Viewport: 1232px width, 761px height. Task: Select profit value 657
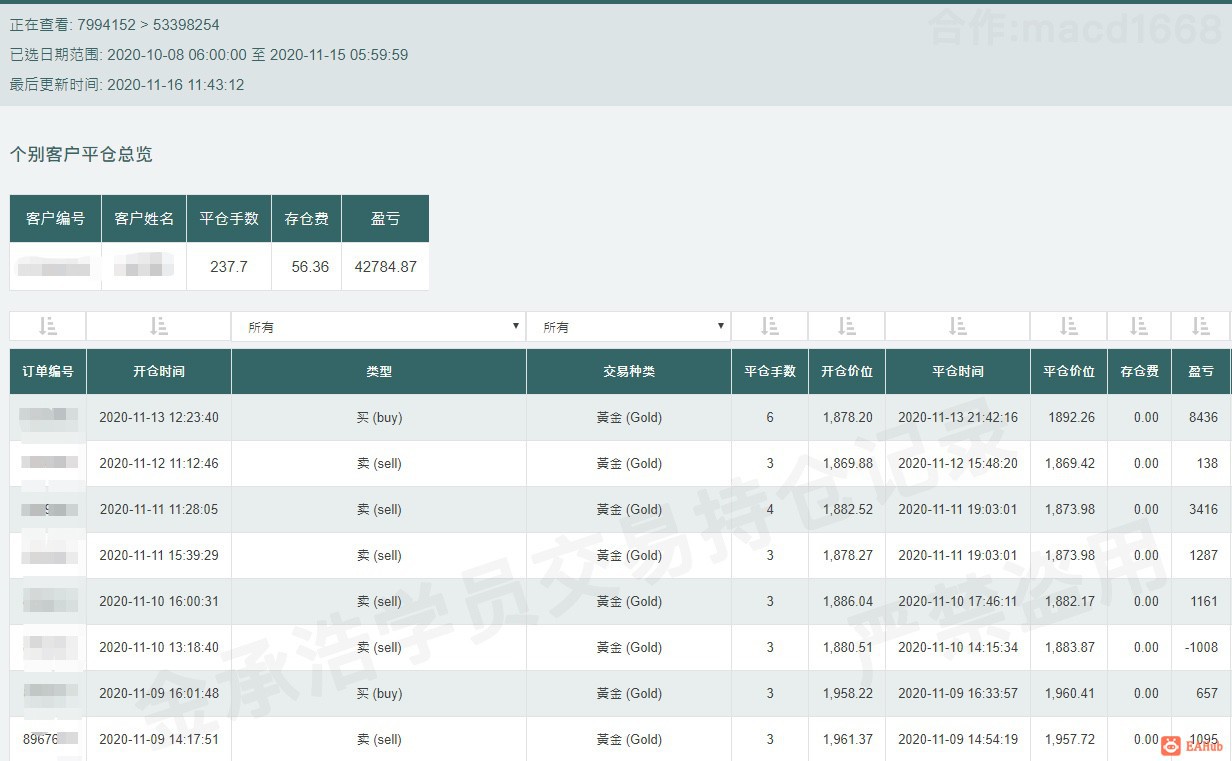tap(1207, 693)
